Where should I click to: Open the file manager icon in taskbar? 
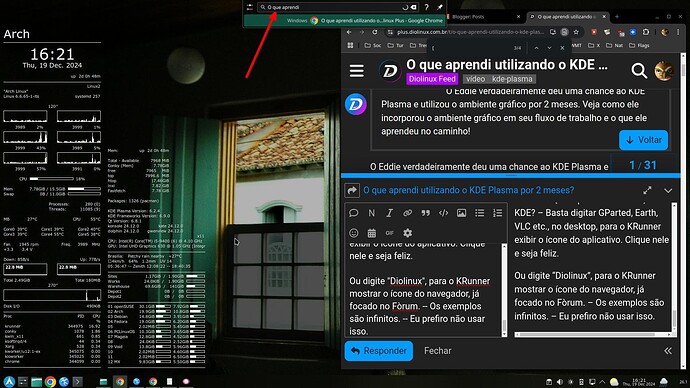coord(36,381)
